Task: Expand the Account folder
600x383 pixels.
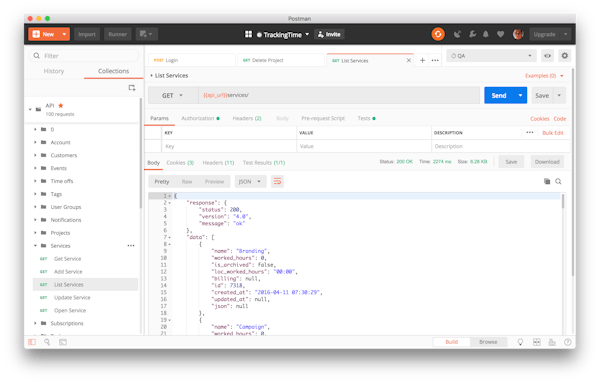Action: point(35,142)
